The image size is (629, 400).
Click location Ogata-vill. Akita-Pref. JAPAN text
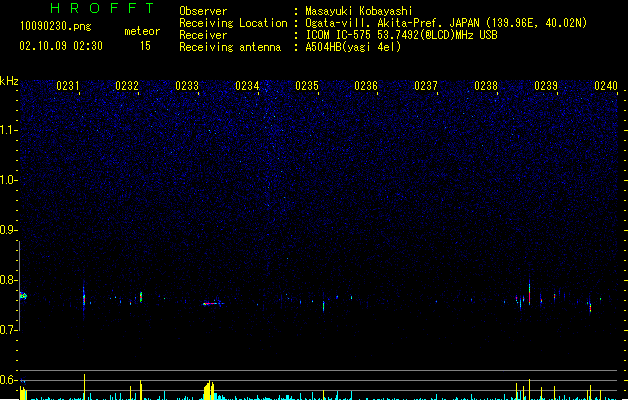[393, 23]
